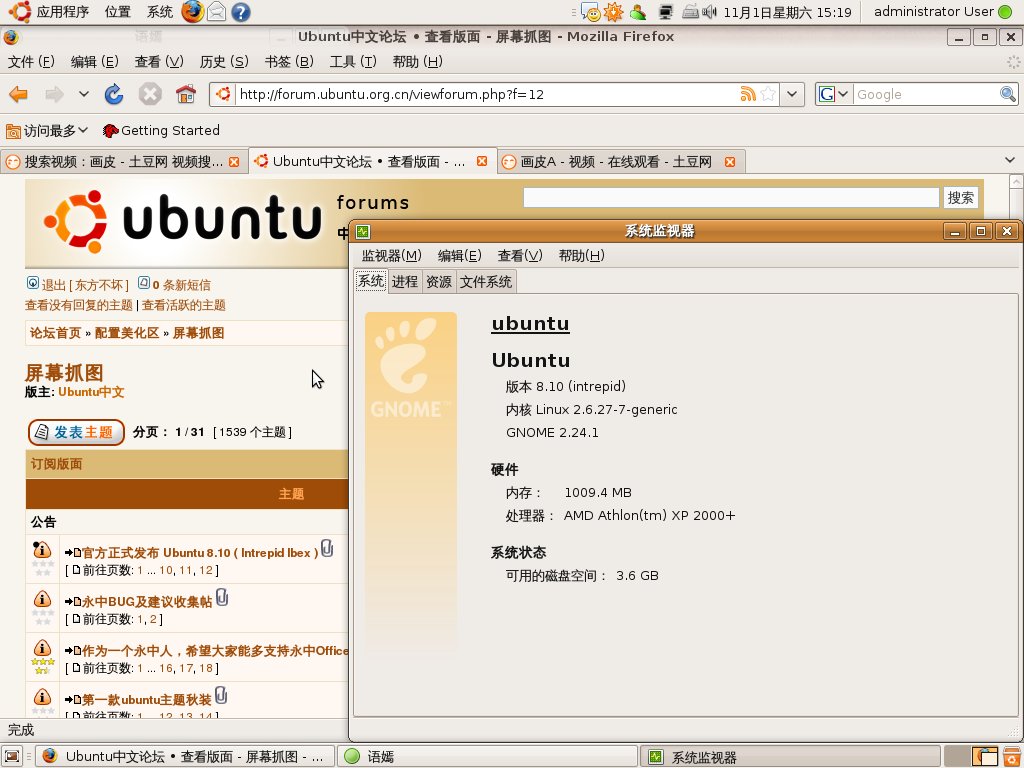
Task: Open 配置美化区 breadcrumb link
Action: tap(127, 333)
